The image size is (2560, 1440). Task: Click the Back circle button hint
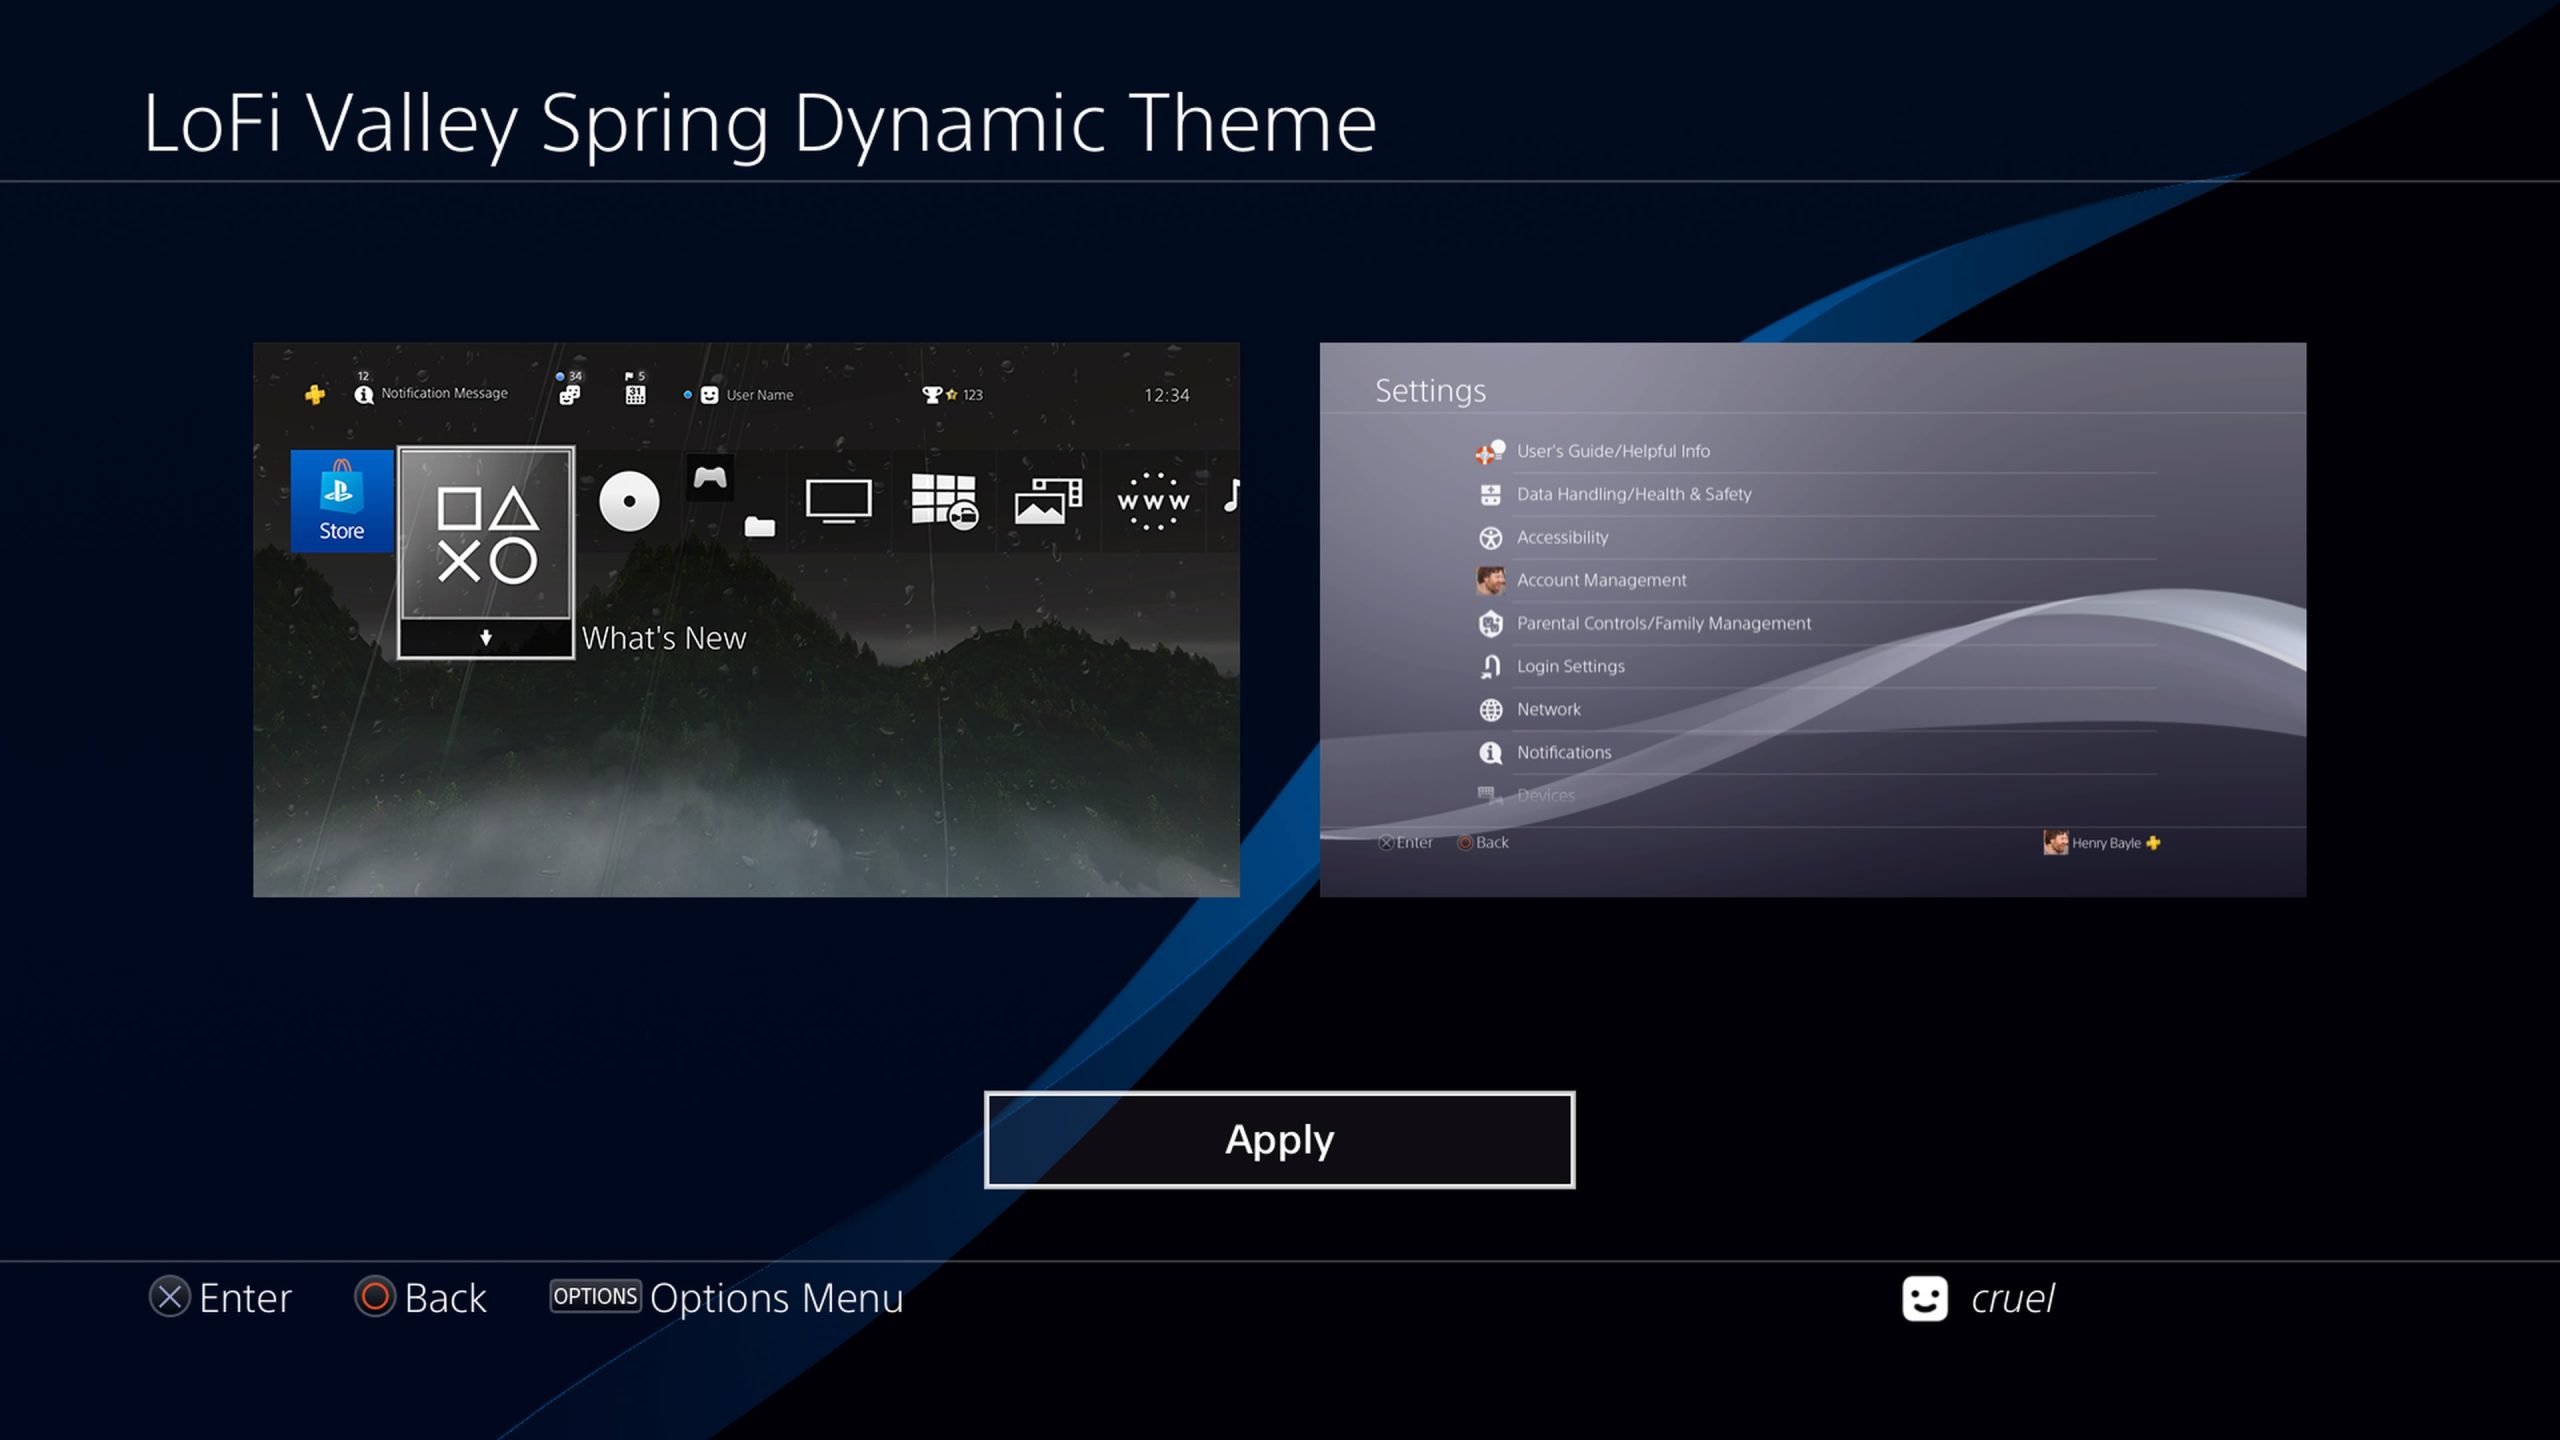[375, 1297]
